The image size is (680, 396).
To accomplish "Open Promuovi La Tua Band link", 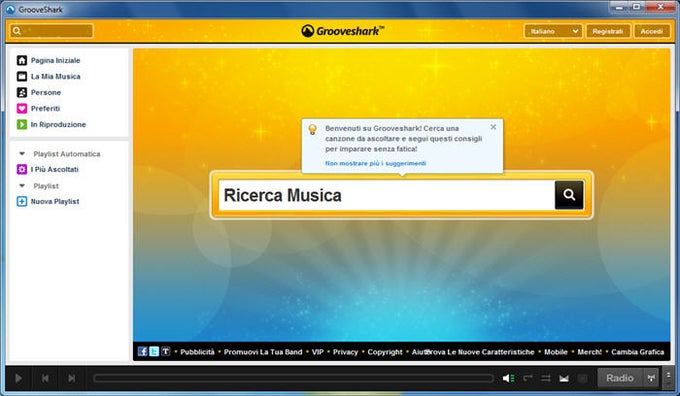I will point(263,352).
